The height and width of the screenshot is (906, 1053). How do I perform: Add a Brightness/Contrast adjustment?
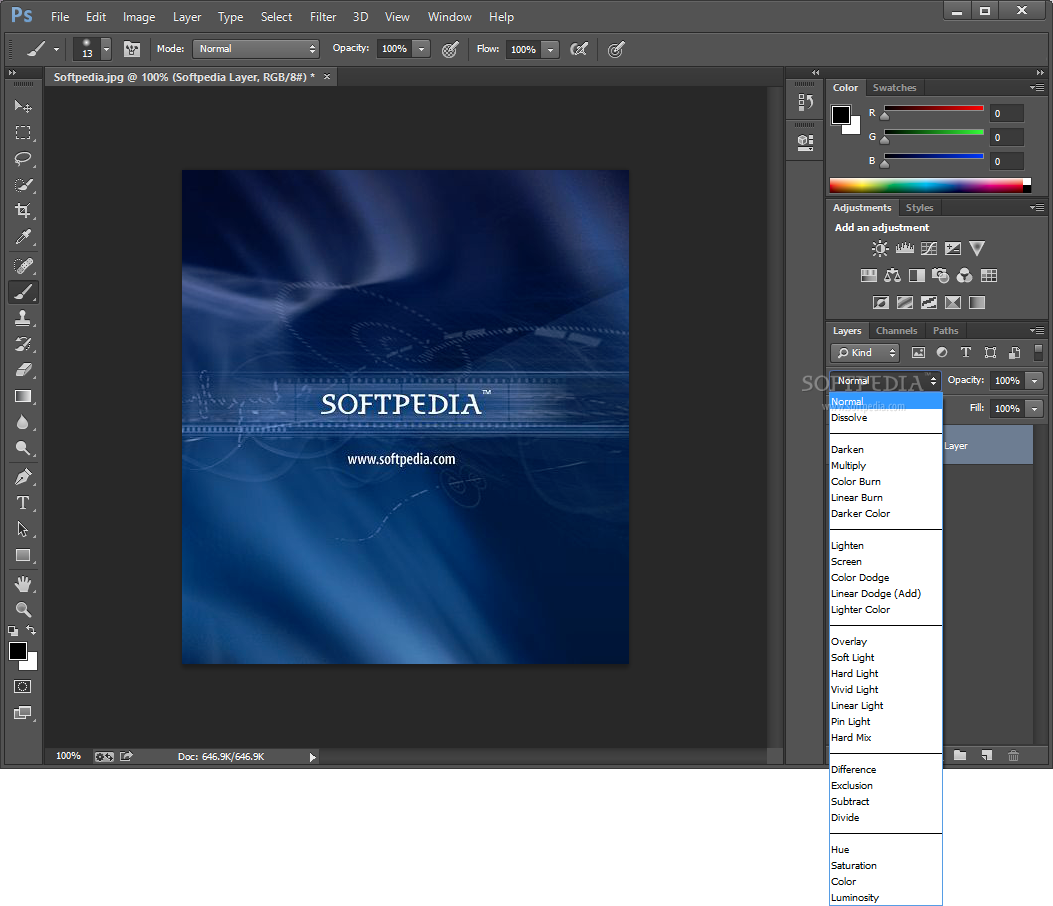pos(880,248)
